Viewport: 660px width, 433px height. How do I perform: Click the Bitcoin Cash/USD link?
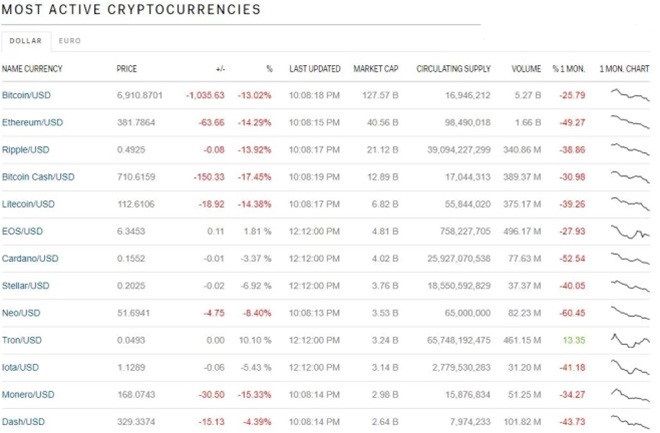38,177
